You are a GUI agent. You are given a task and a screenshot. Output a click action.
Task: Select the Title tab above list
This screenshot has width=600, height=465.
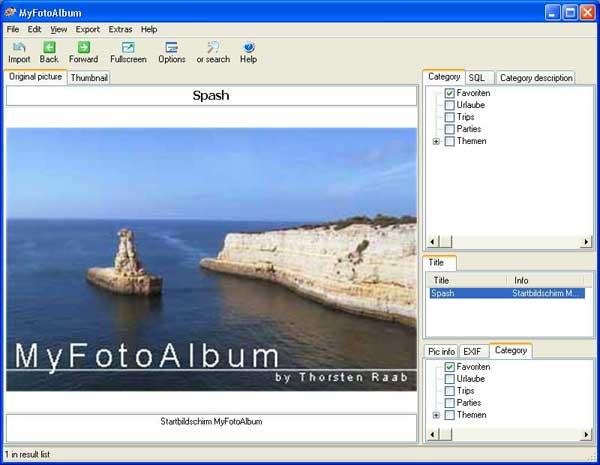pos(439,263)
